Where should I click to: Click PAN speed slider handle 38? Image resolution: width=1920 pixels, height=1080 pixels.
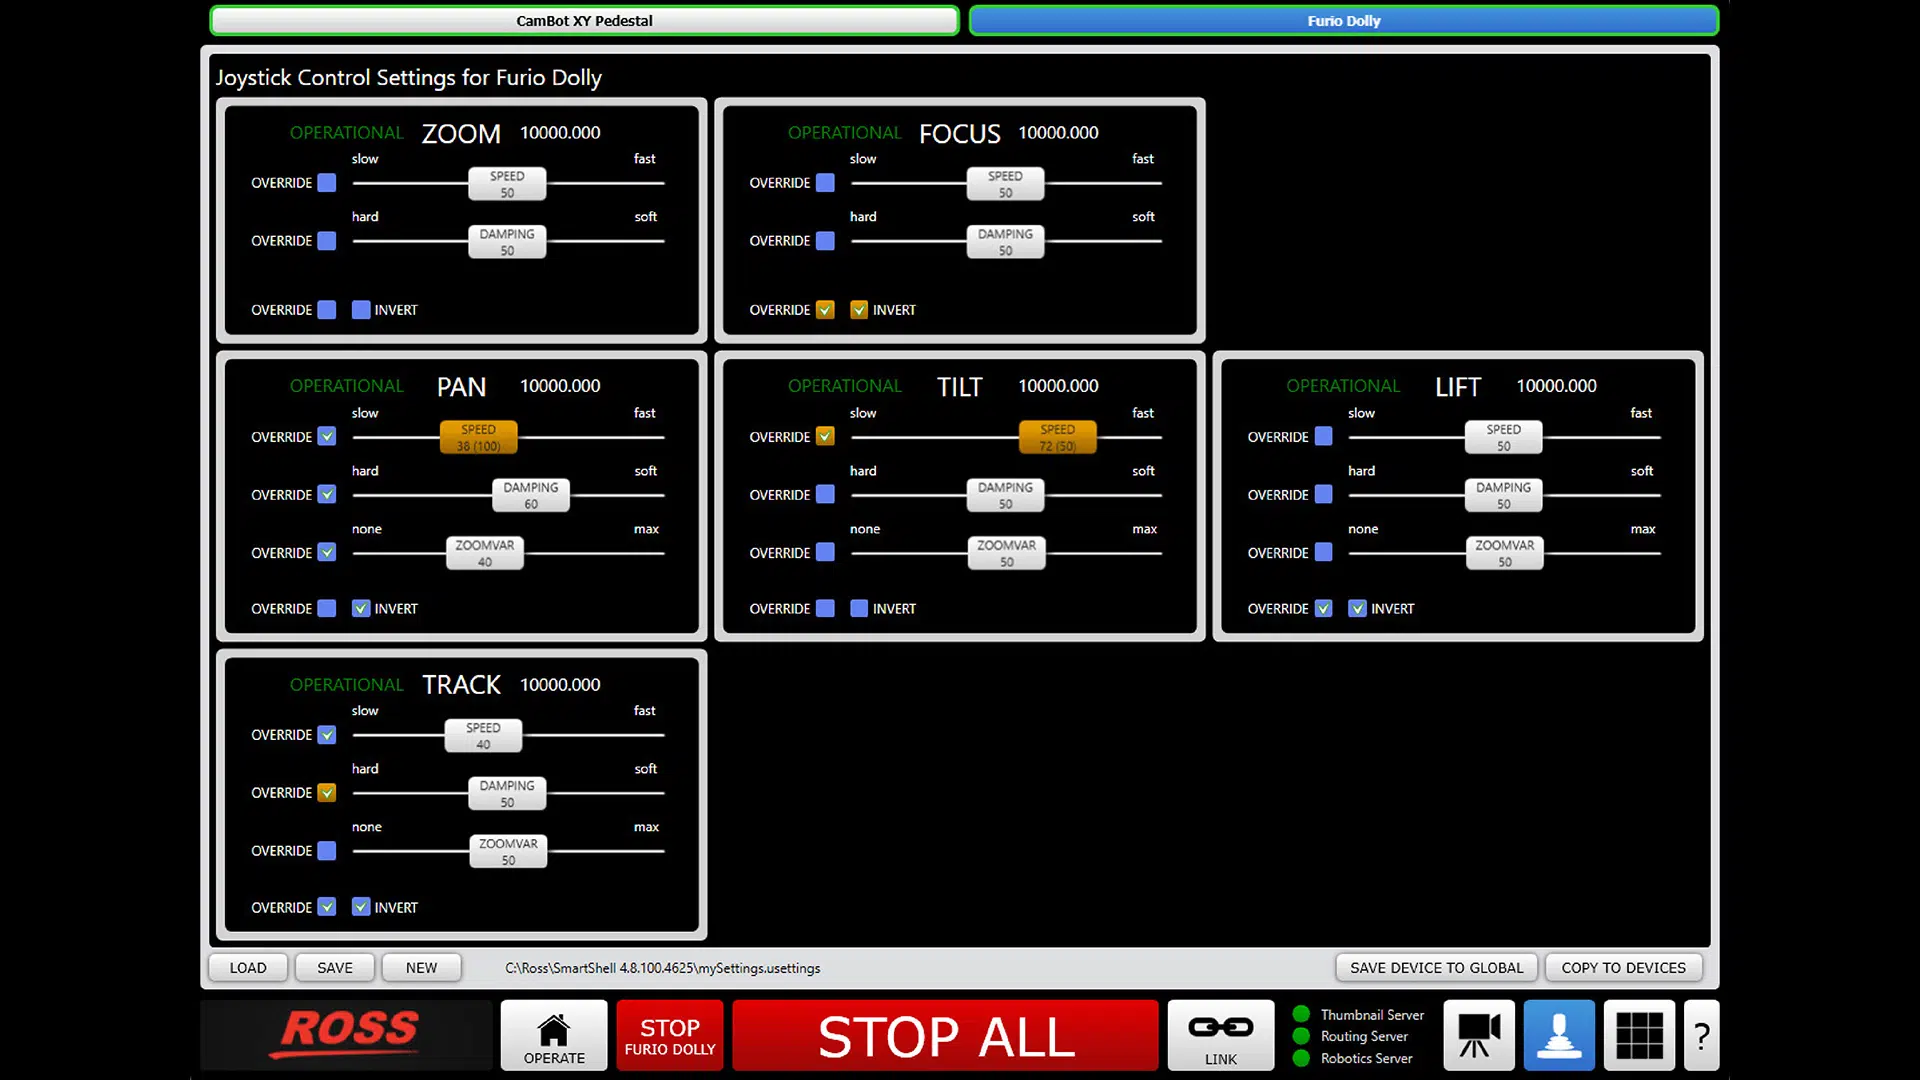[478, 438]
